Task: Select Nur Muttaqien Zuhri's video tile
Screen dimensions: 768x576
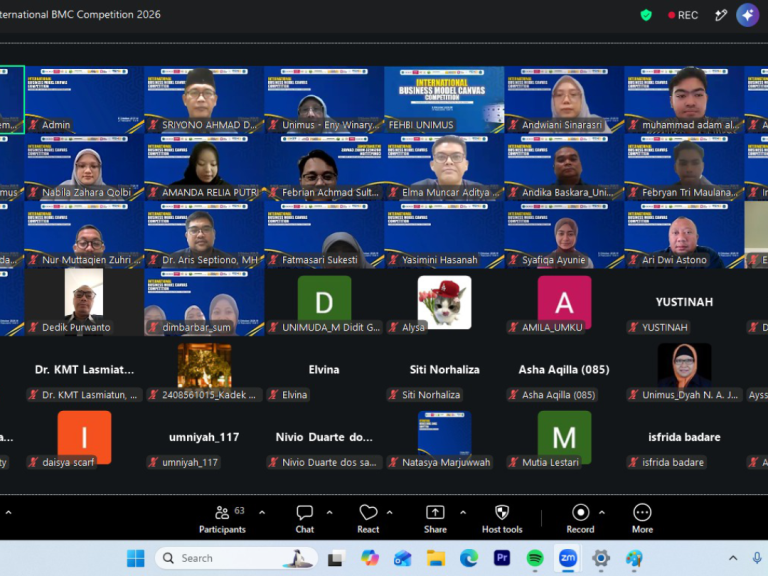Action: pos(84,235)
